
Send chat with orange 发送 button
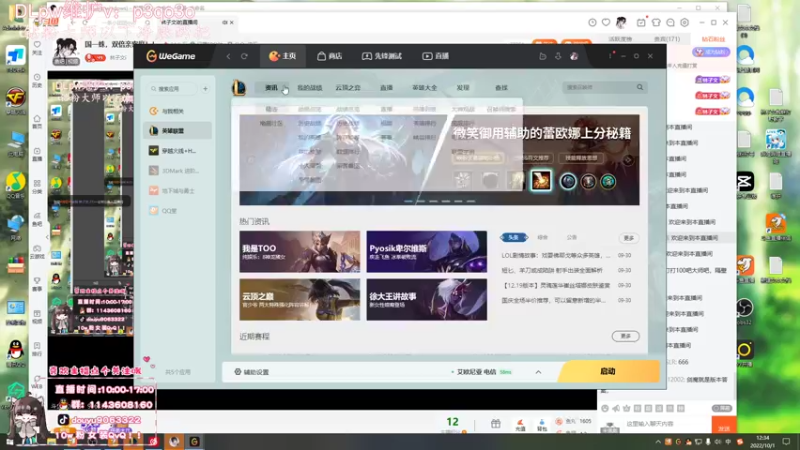[x=723, y=425]
